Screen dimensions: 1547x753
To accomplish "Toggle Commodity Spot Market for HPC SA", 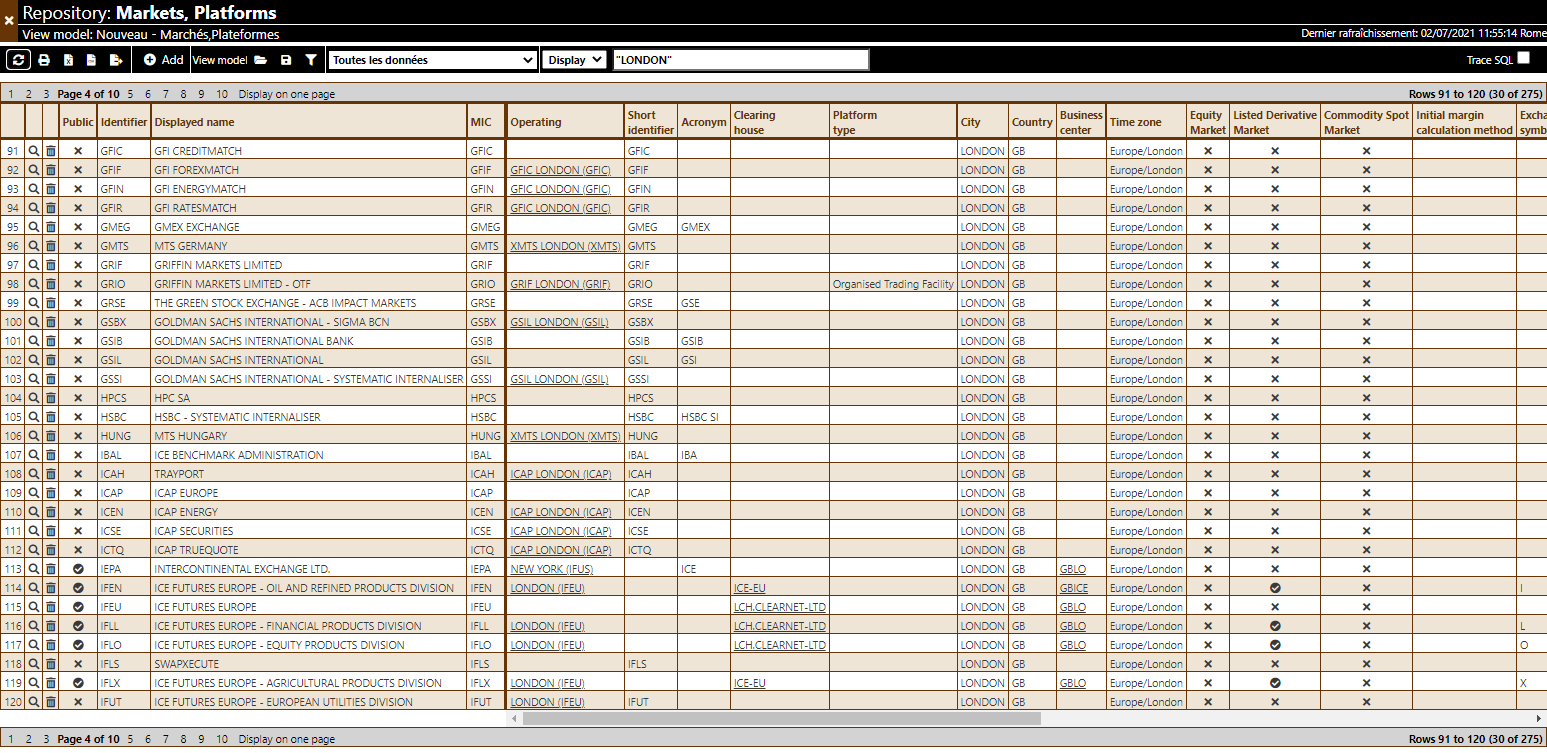I will pos(1367,398).
